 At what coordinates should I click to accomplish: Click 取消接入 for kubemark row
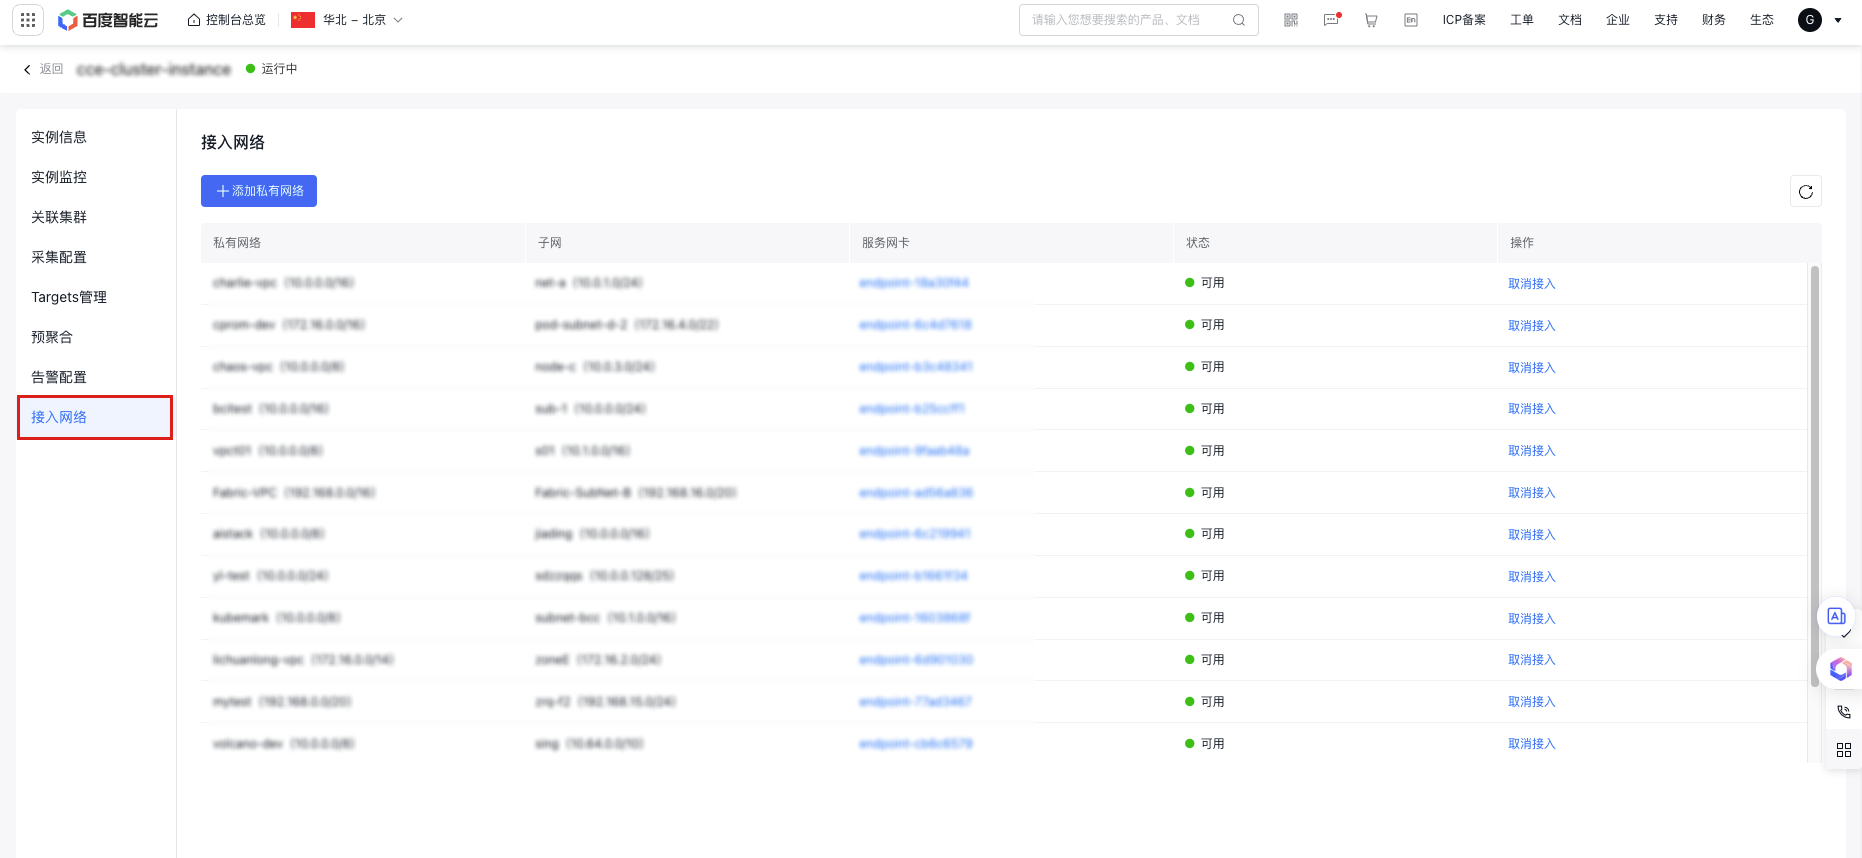pyautogui.click(x=1532, y=619)
